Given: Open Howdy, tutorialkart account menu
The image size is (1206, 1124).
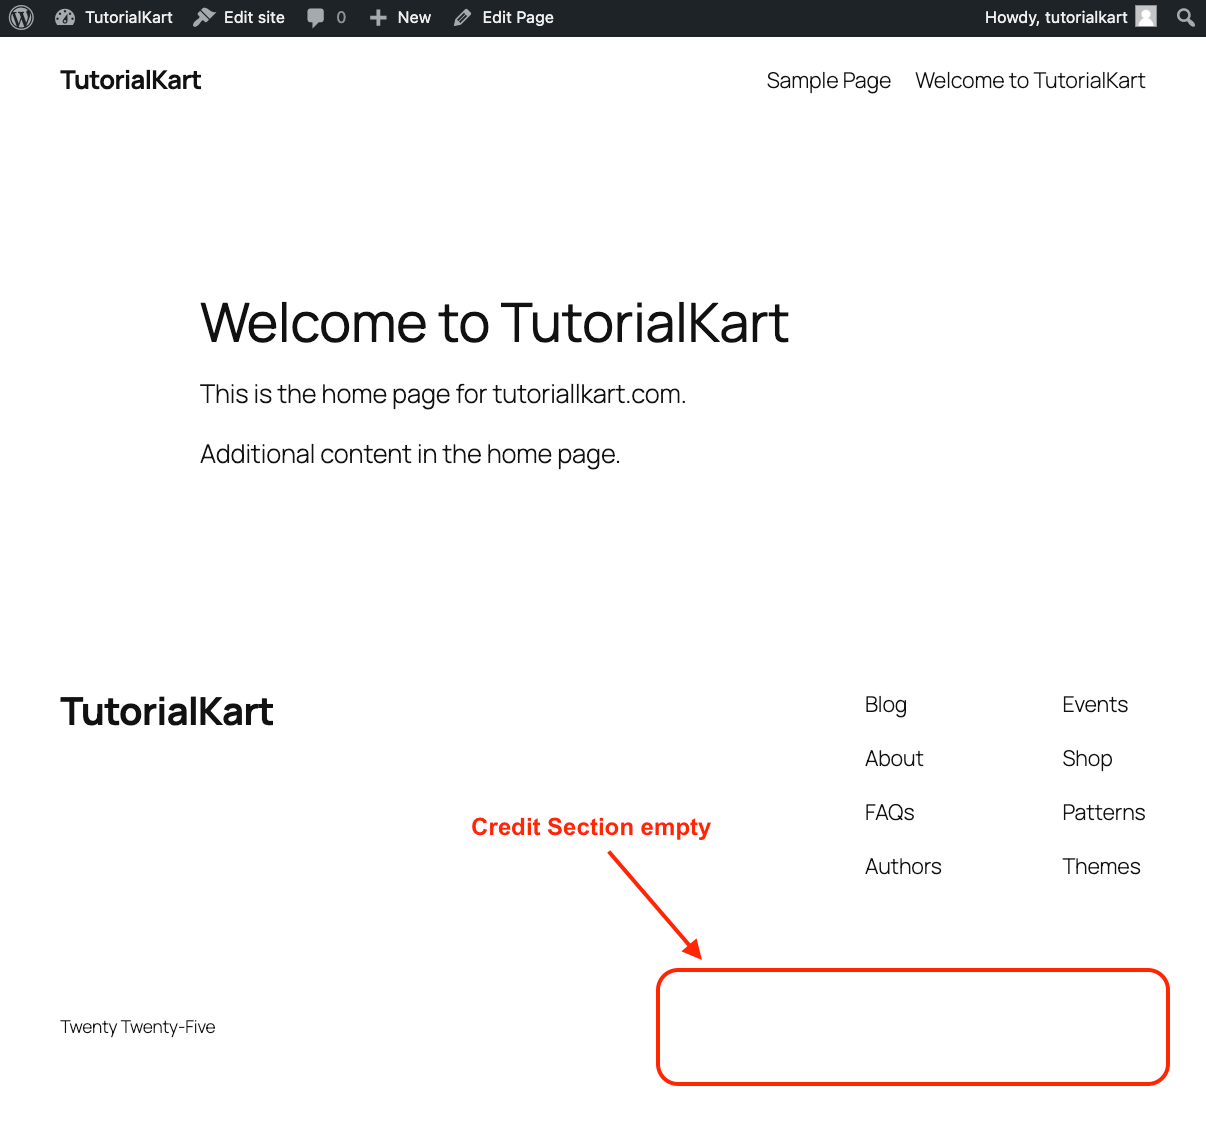Looking at the screenshot, I should point(1056,17).
